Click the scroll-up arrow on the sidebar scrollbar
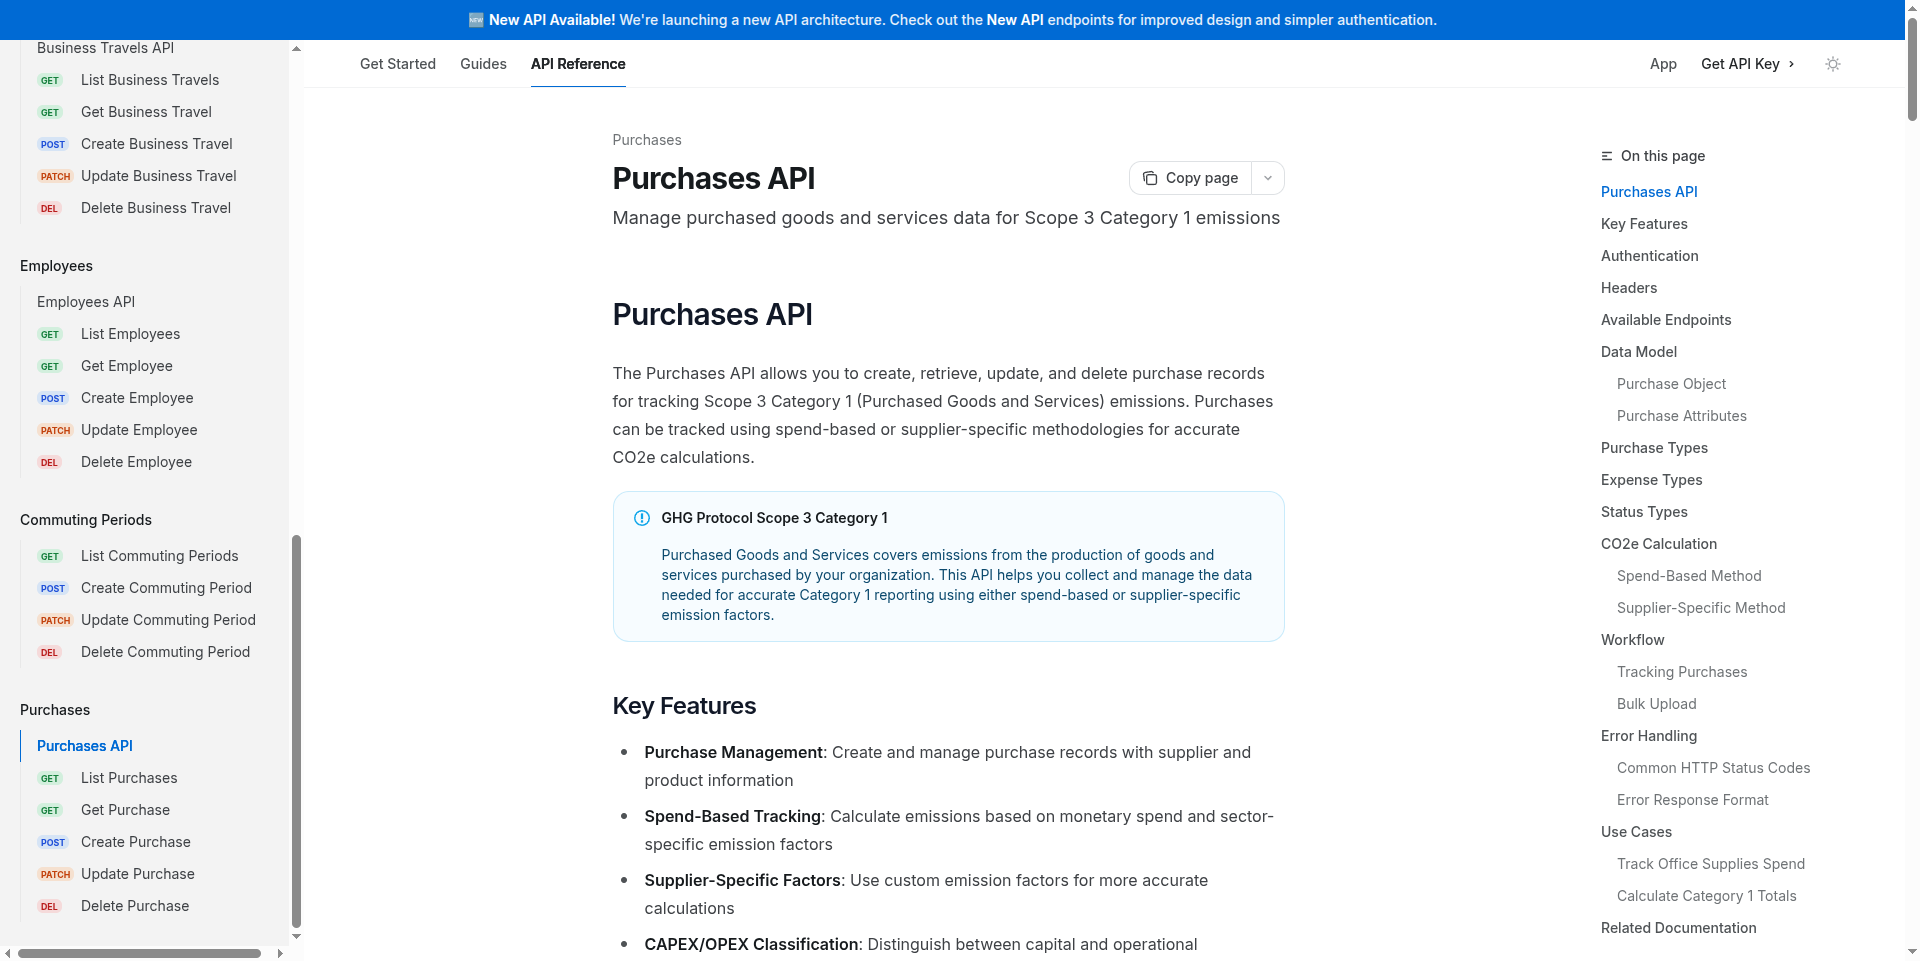This screenshot has width=1920, height=961. (x=296, y=48)
